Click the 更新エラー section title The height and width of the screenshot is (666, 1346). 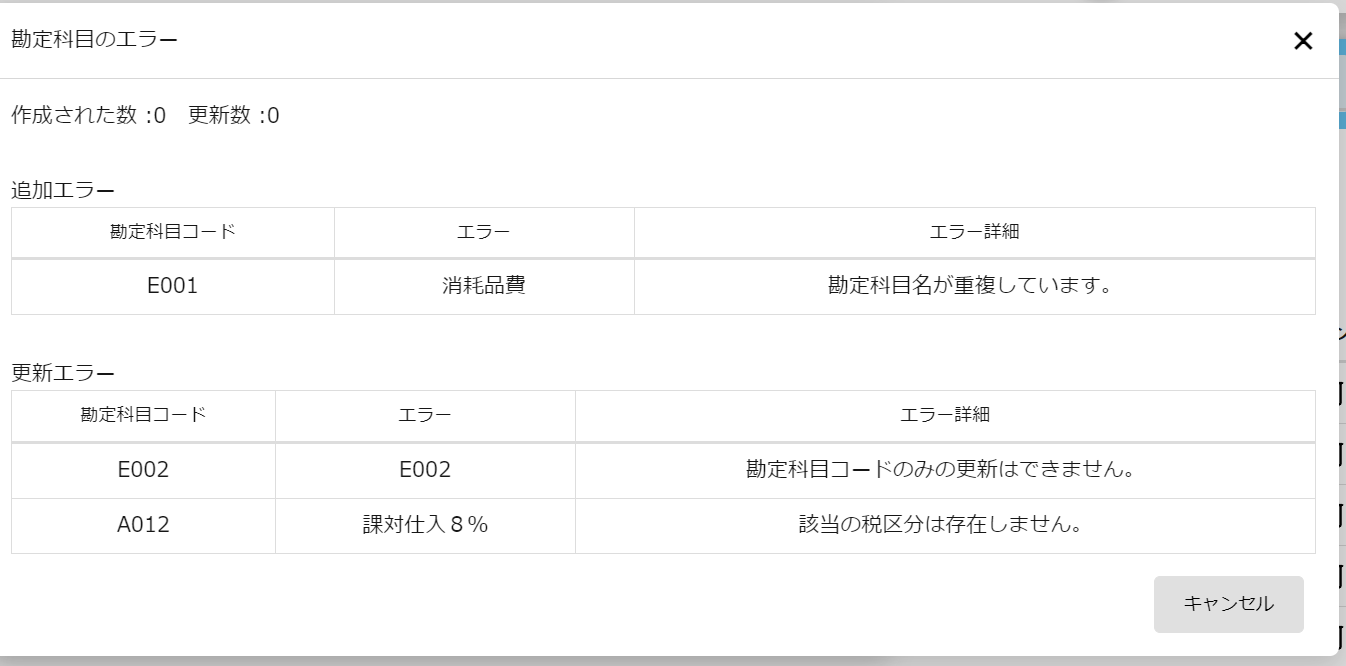coord(63,373)
